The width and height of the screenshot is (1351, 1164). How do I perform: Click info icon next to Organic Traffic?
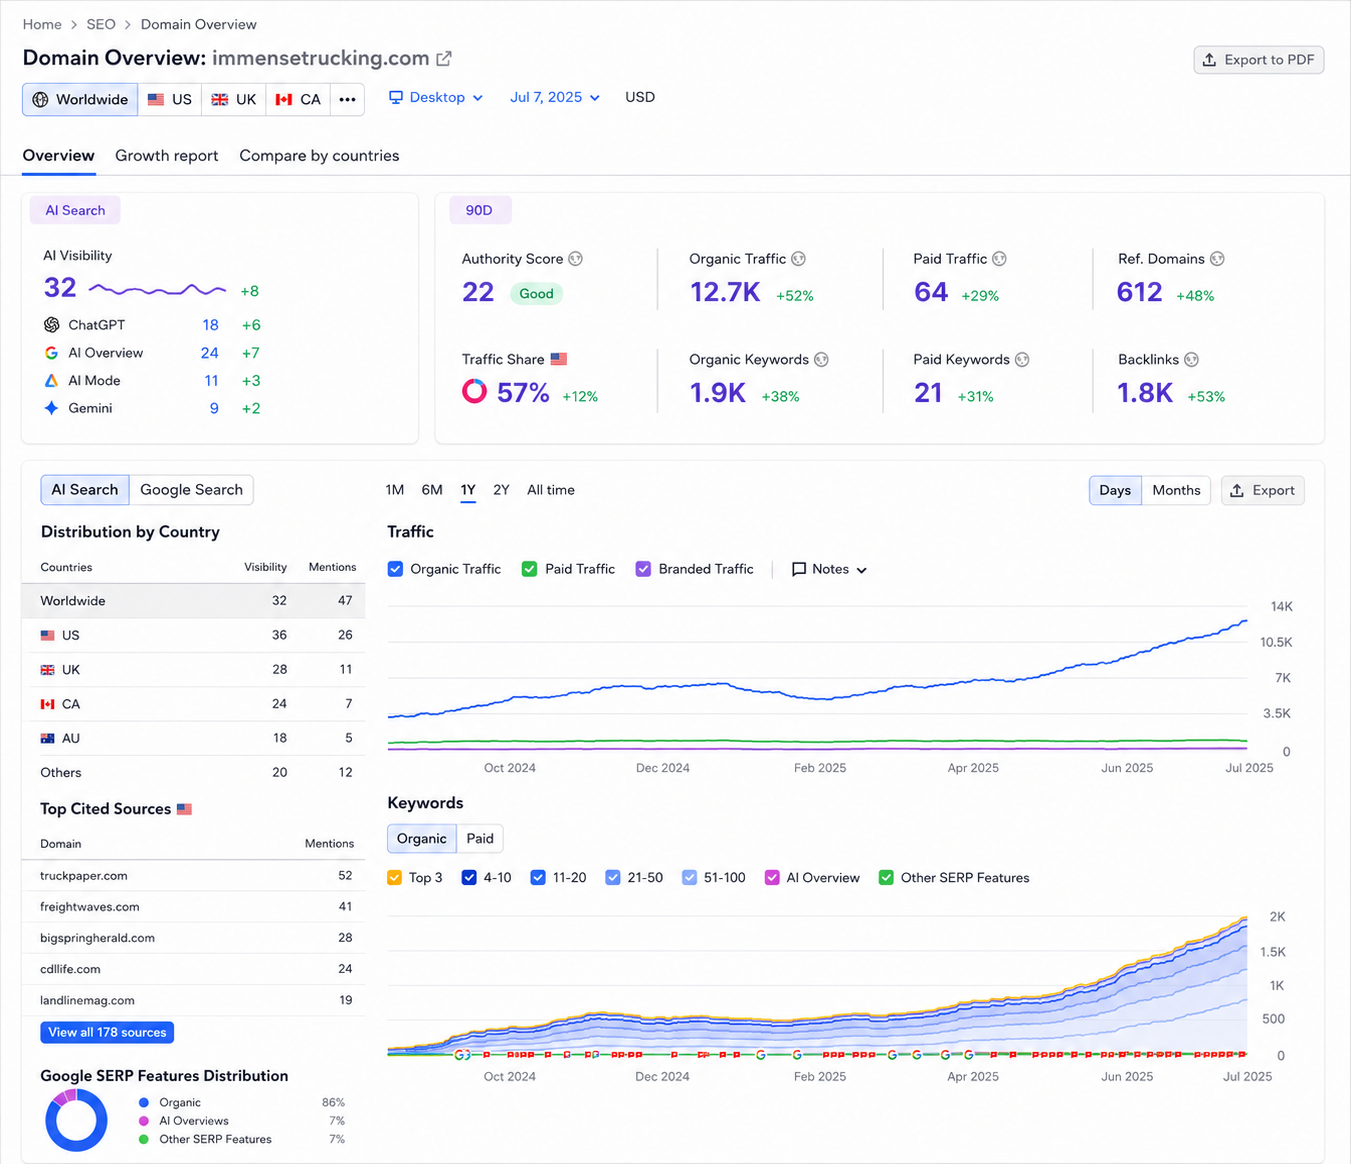coord(798,259)
